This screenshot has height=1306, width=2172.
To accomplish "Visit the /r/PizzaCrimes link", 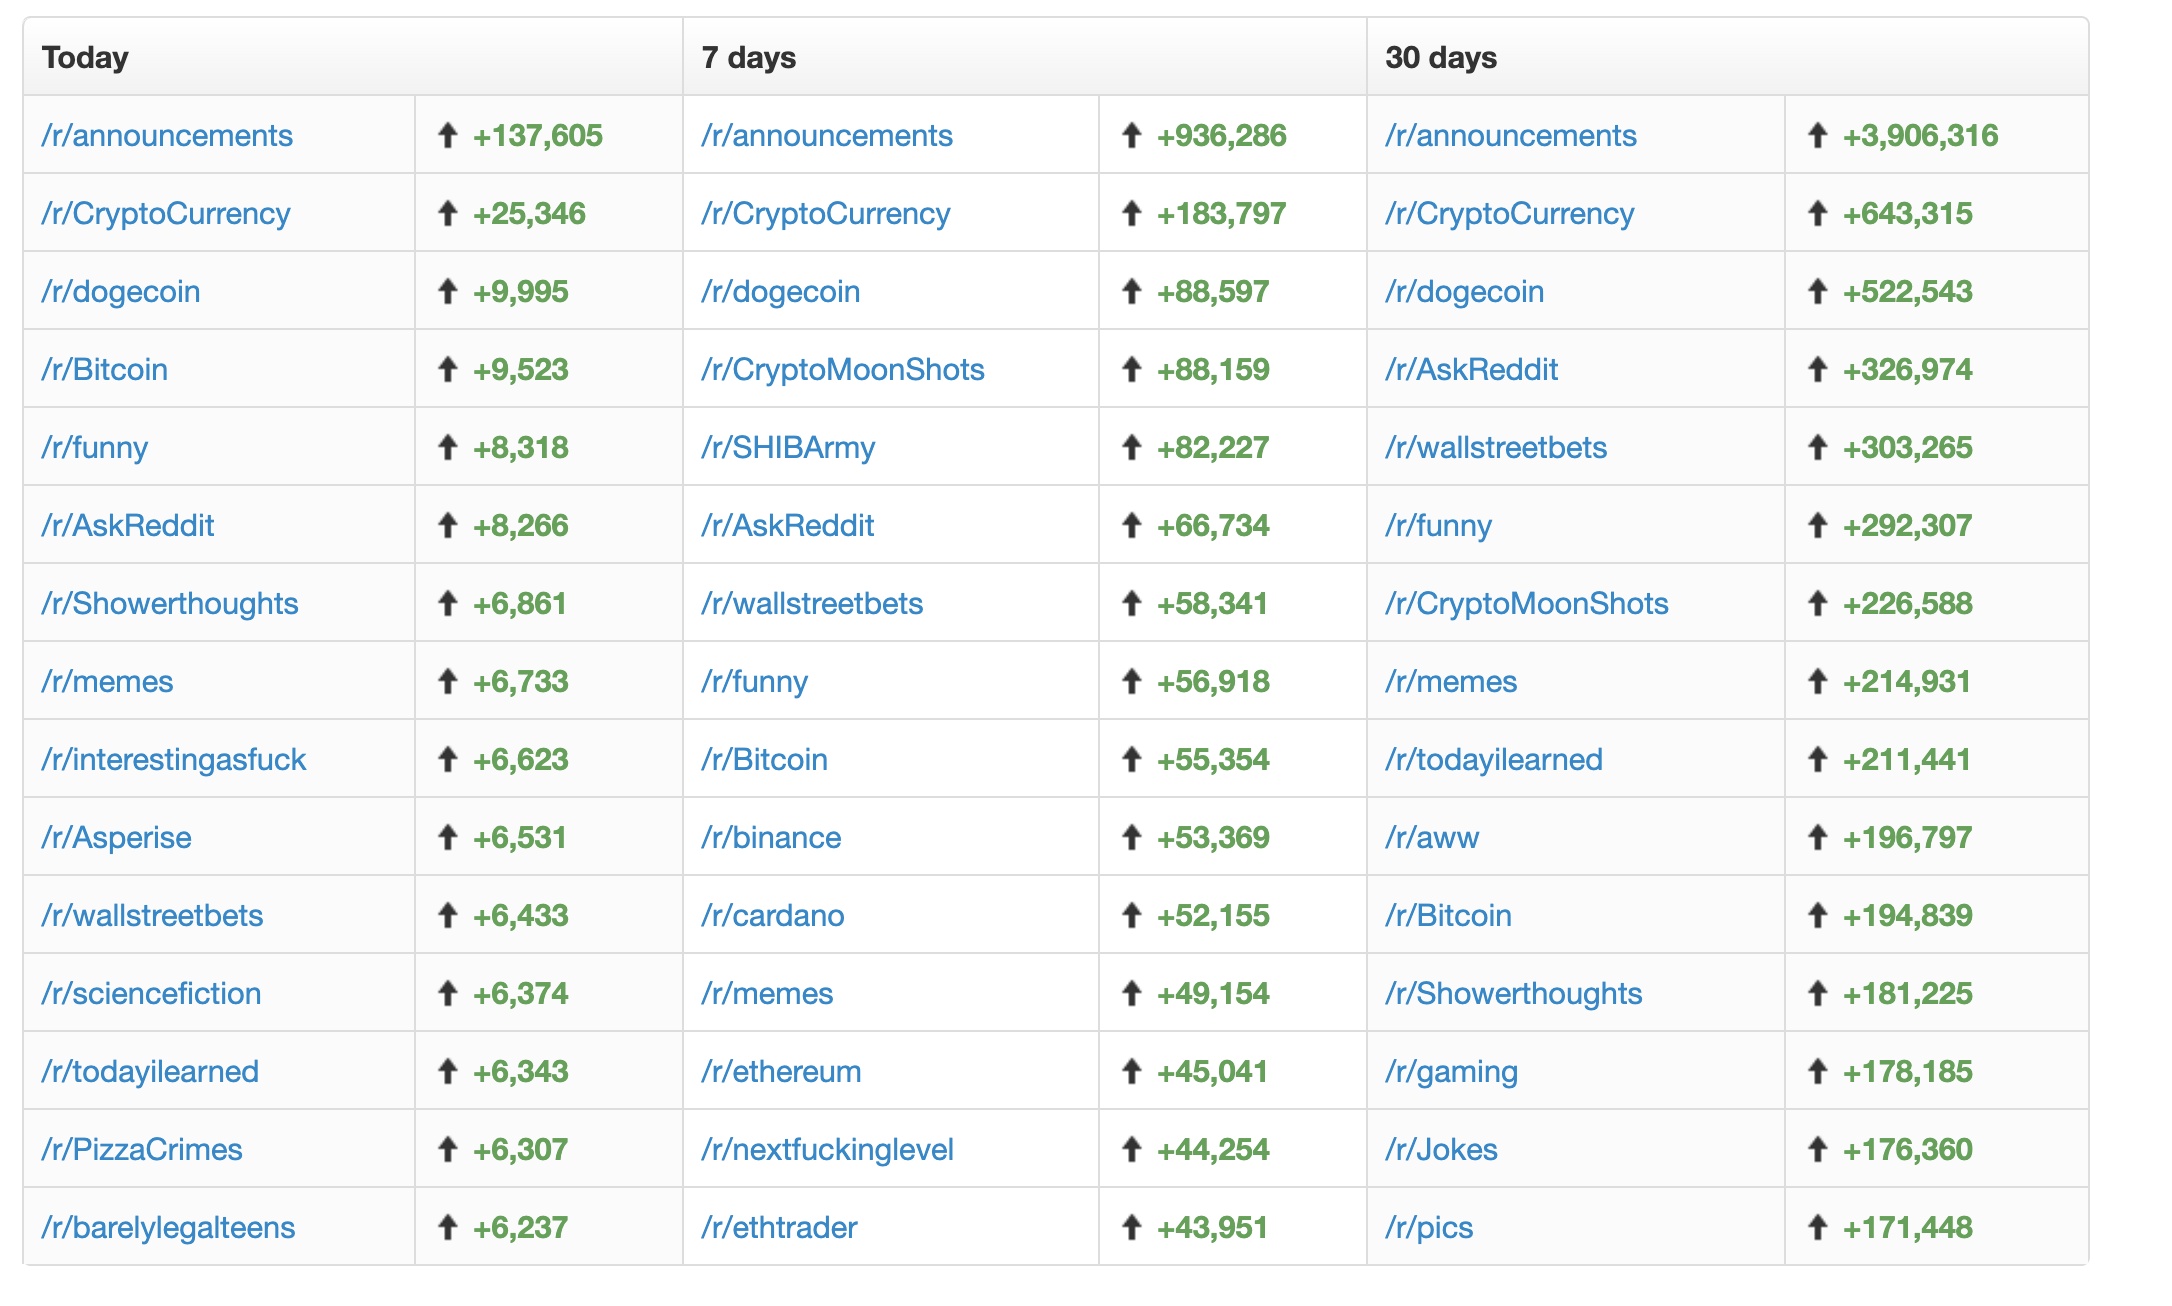I will pos(142,1149).
